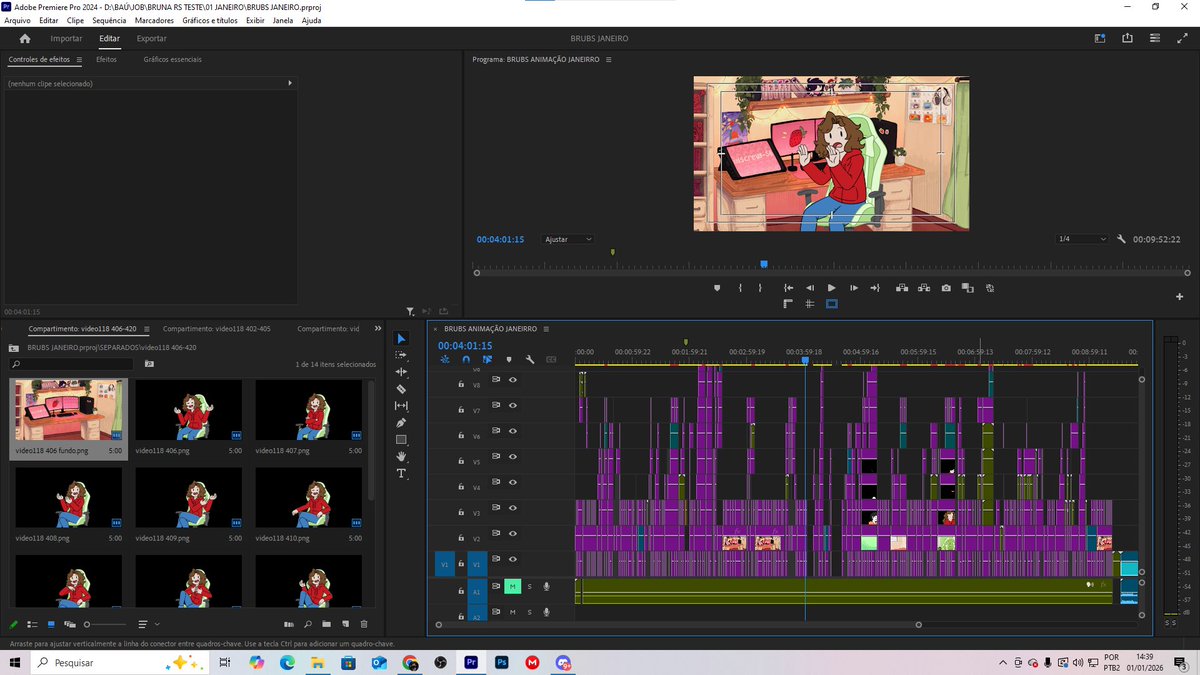Add marker in timeline panel
The width and height of the screenshot is (1200, 675).
509,359
